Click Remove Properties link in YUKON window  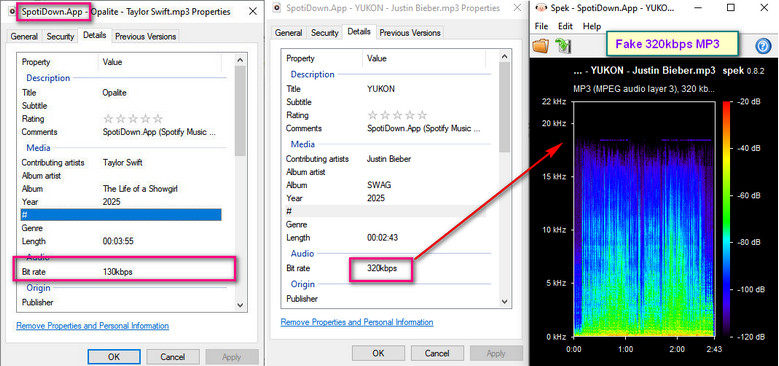pyautogui.click(x=357, y=322)
